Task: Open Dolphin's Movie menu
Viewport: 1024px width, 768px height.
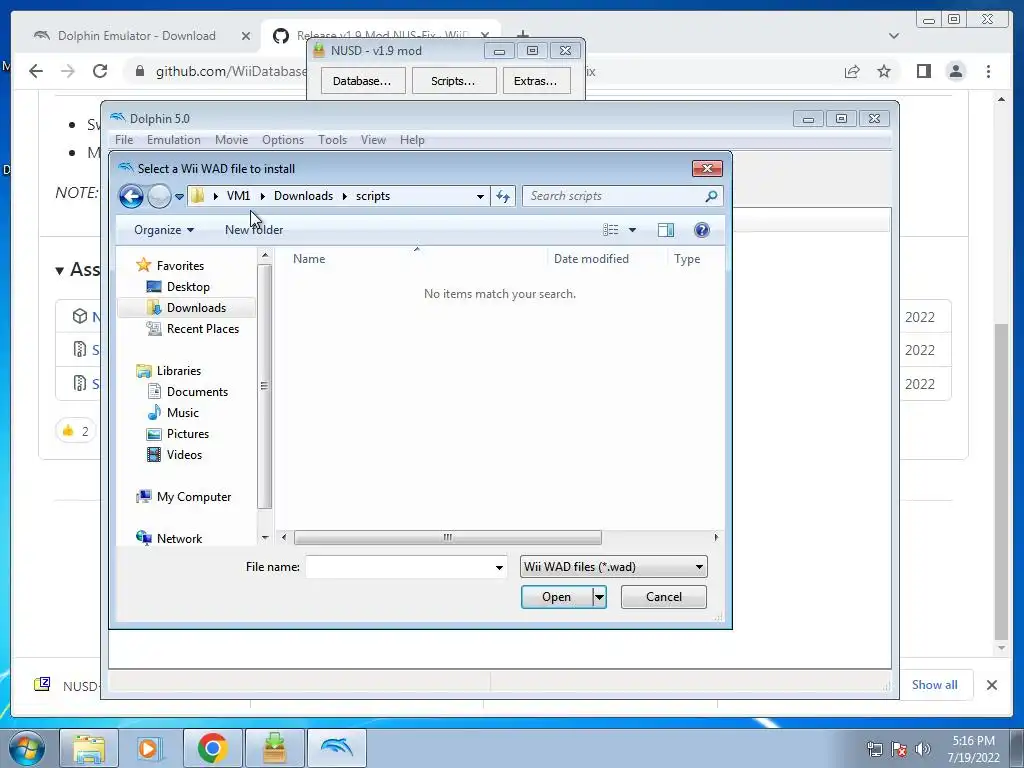Action: tap(231, 140)
